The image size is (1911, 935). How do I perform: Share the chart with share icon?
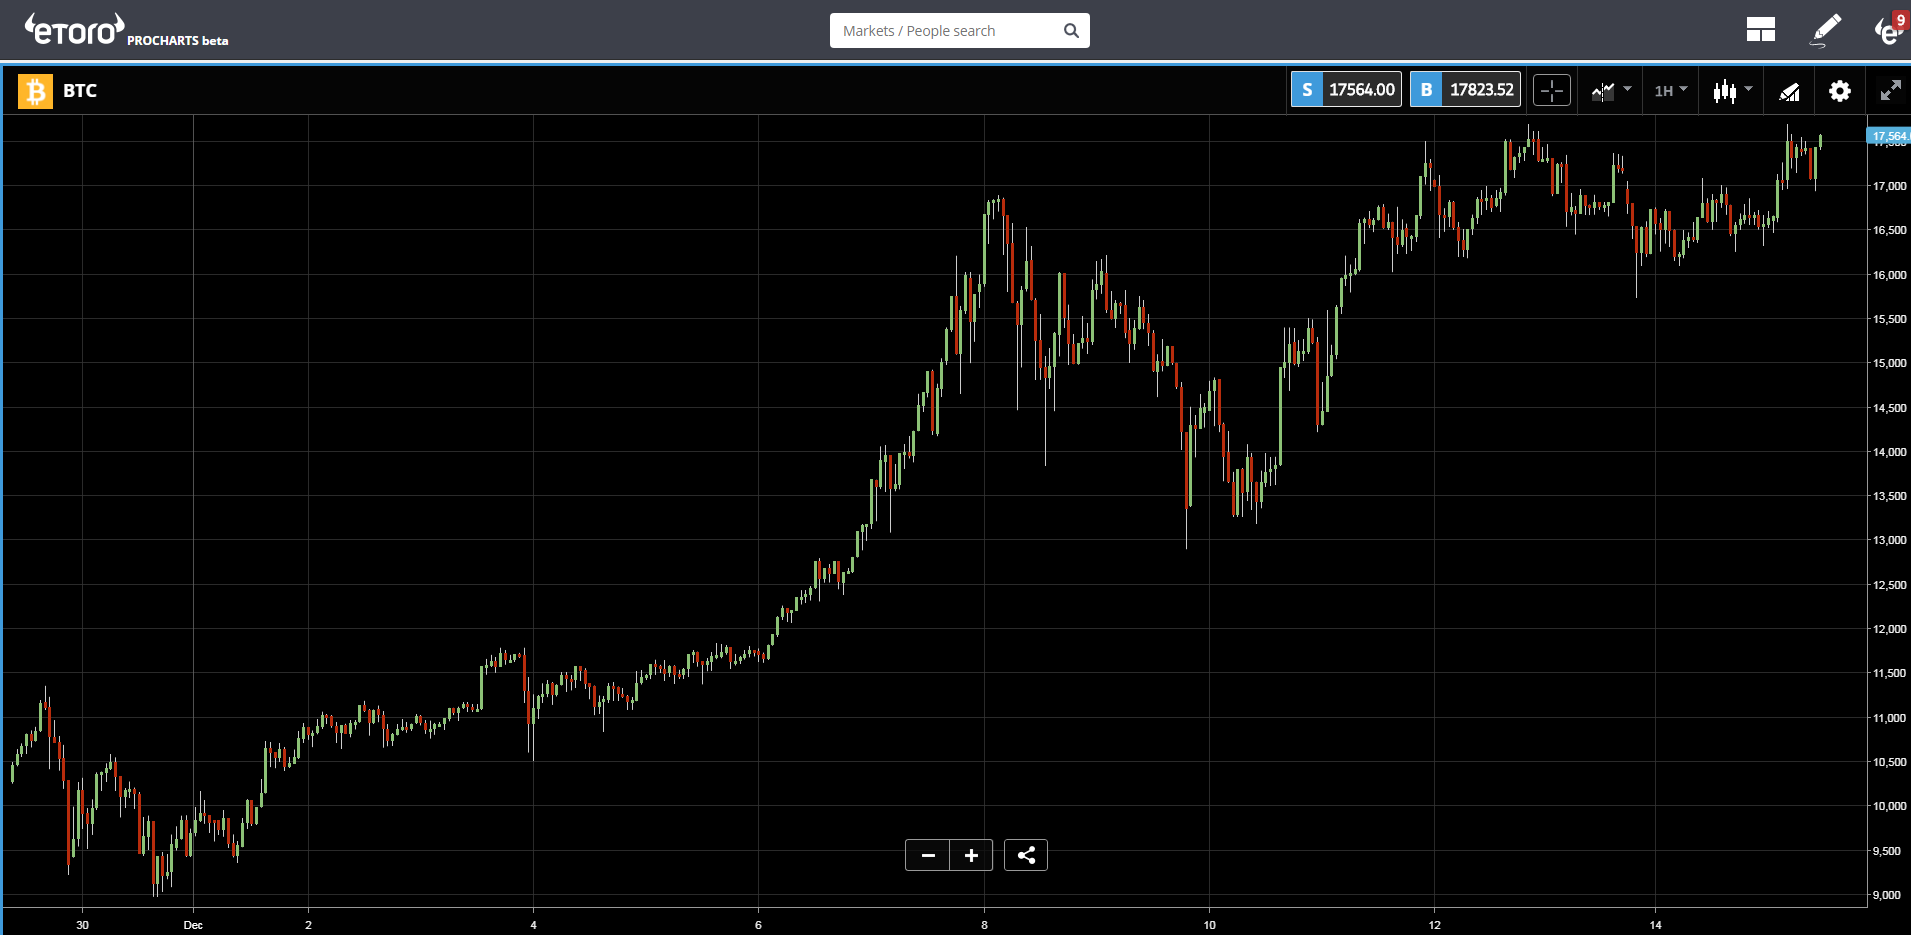[1026, 855]
